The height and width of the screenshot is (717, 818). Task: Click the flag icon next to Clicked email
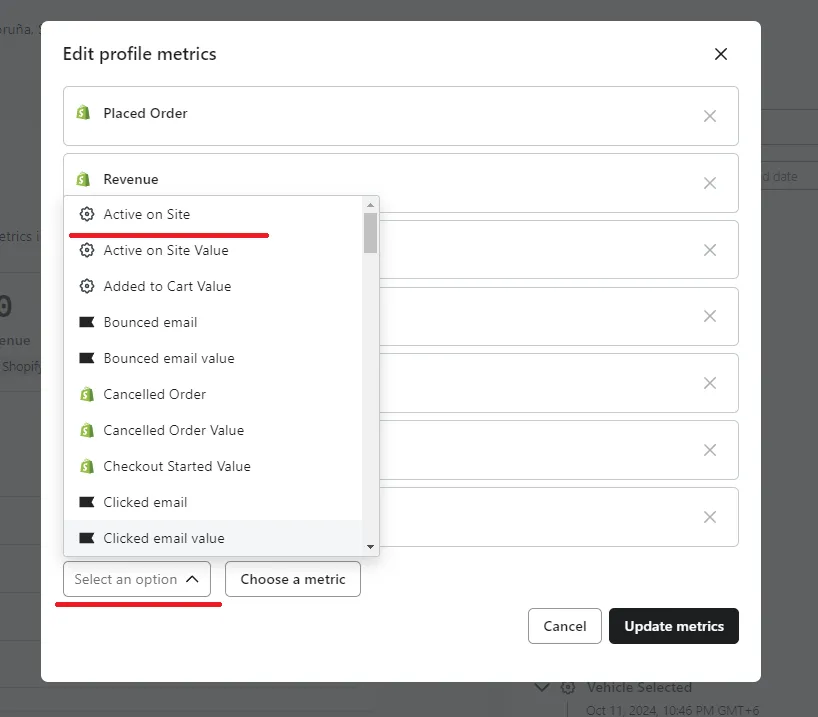pyautogui.click(x=87, y=502)
